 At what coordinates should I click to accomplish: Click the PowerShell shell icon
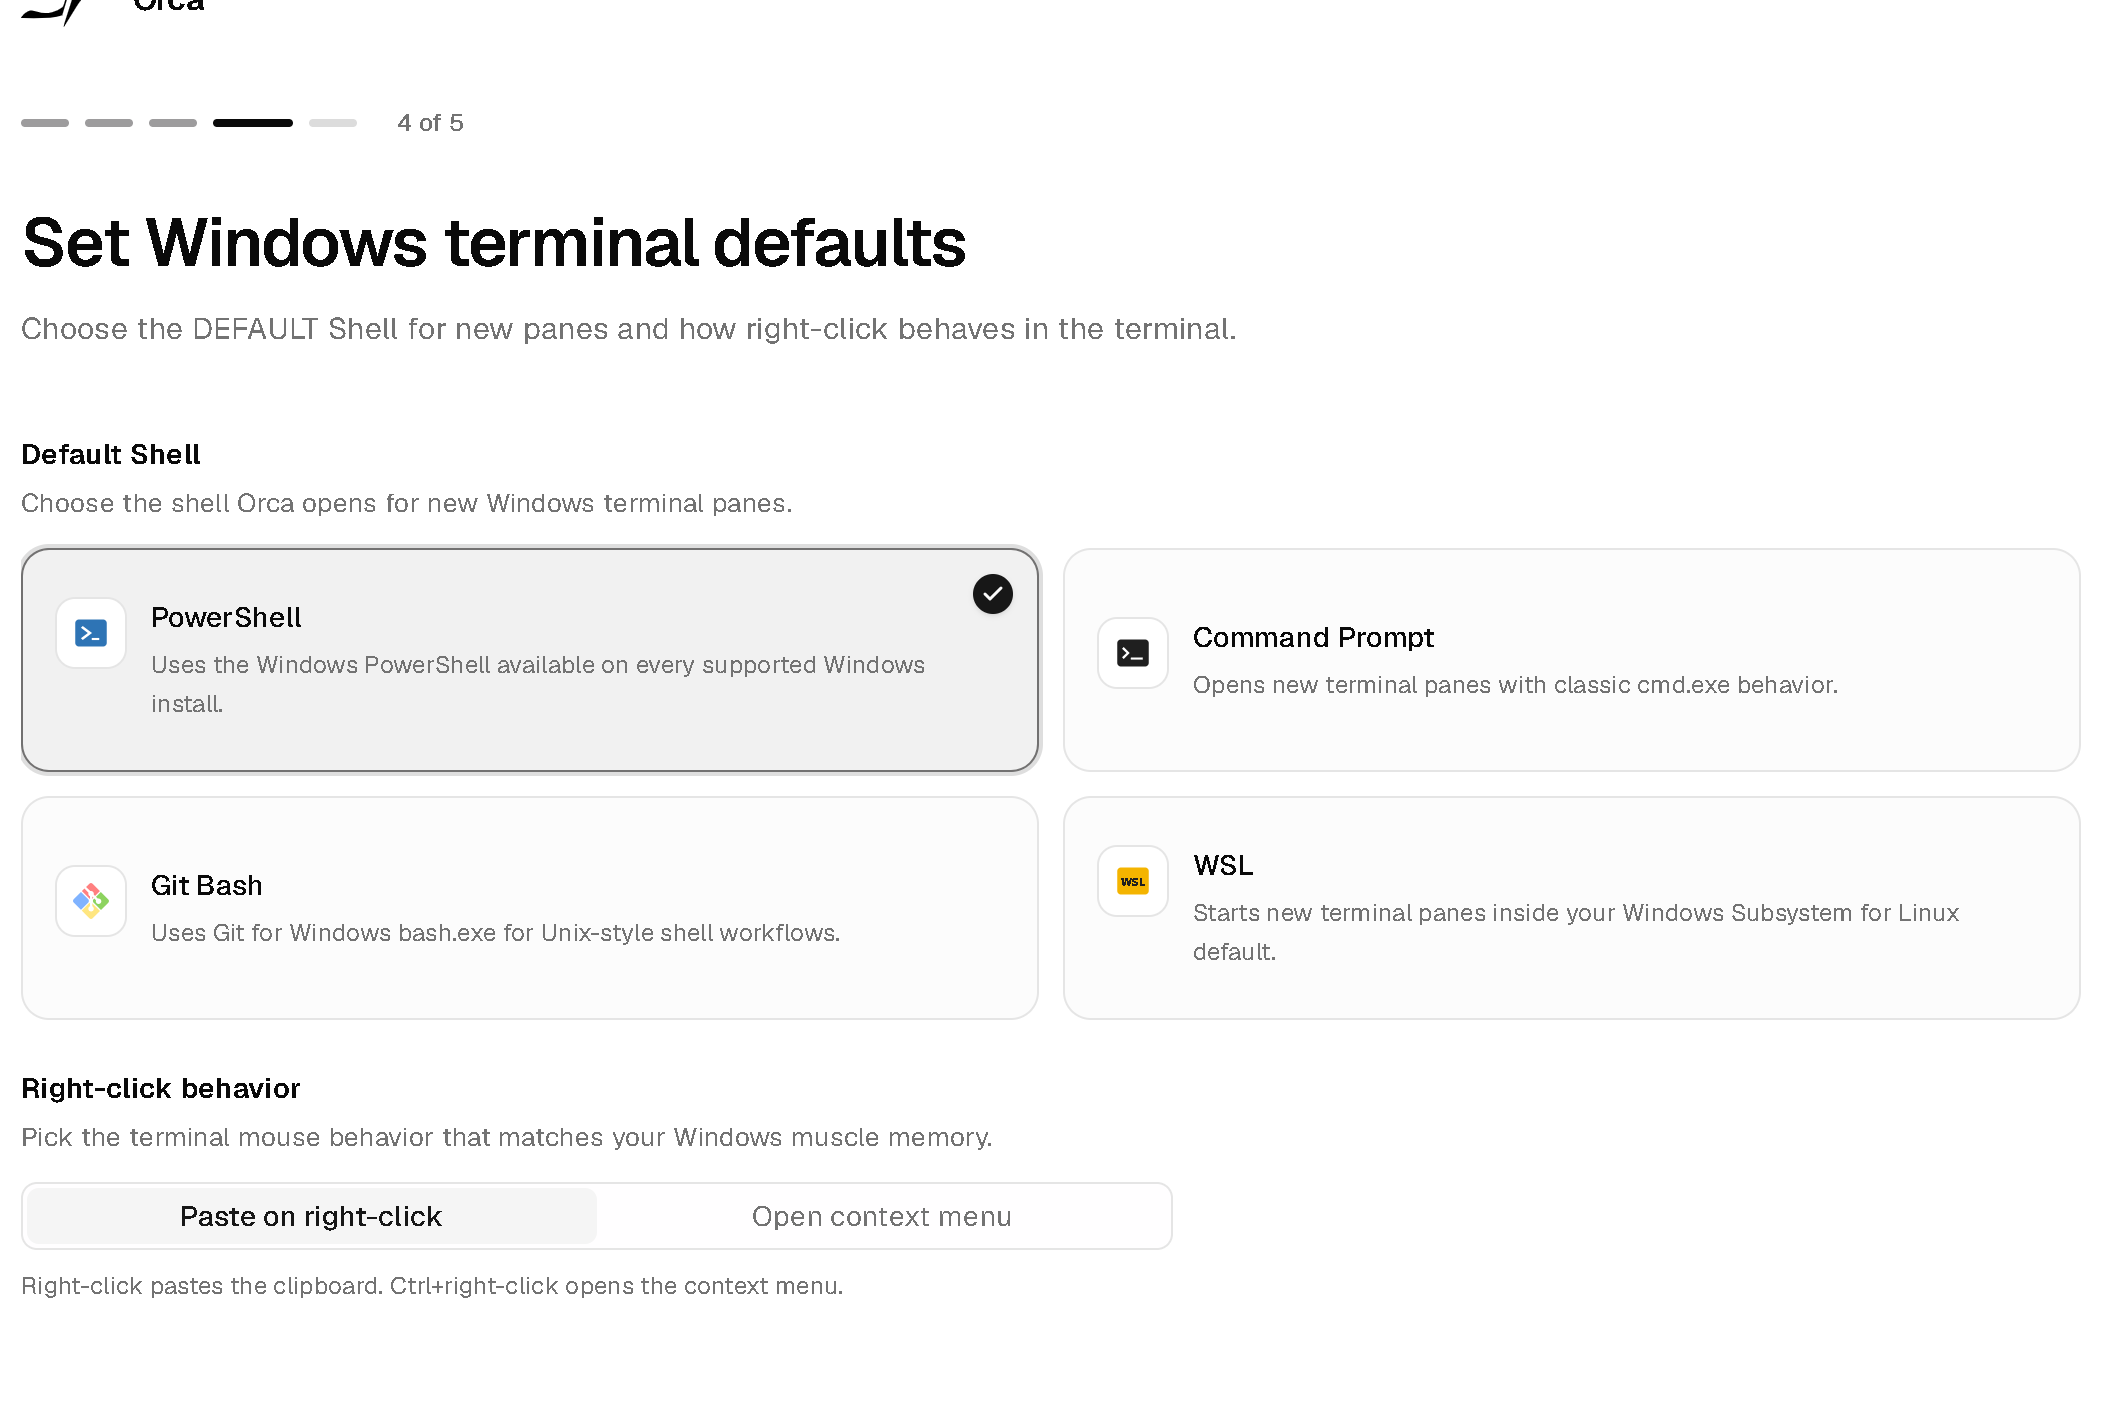click(x=91, y=633)
